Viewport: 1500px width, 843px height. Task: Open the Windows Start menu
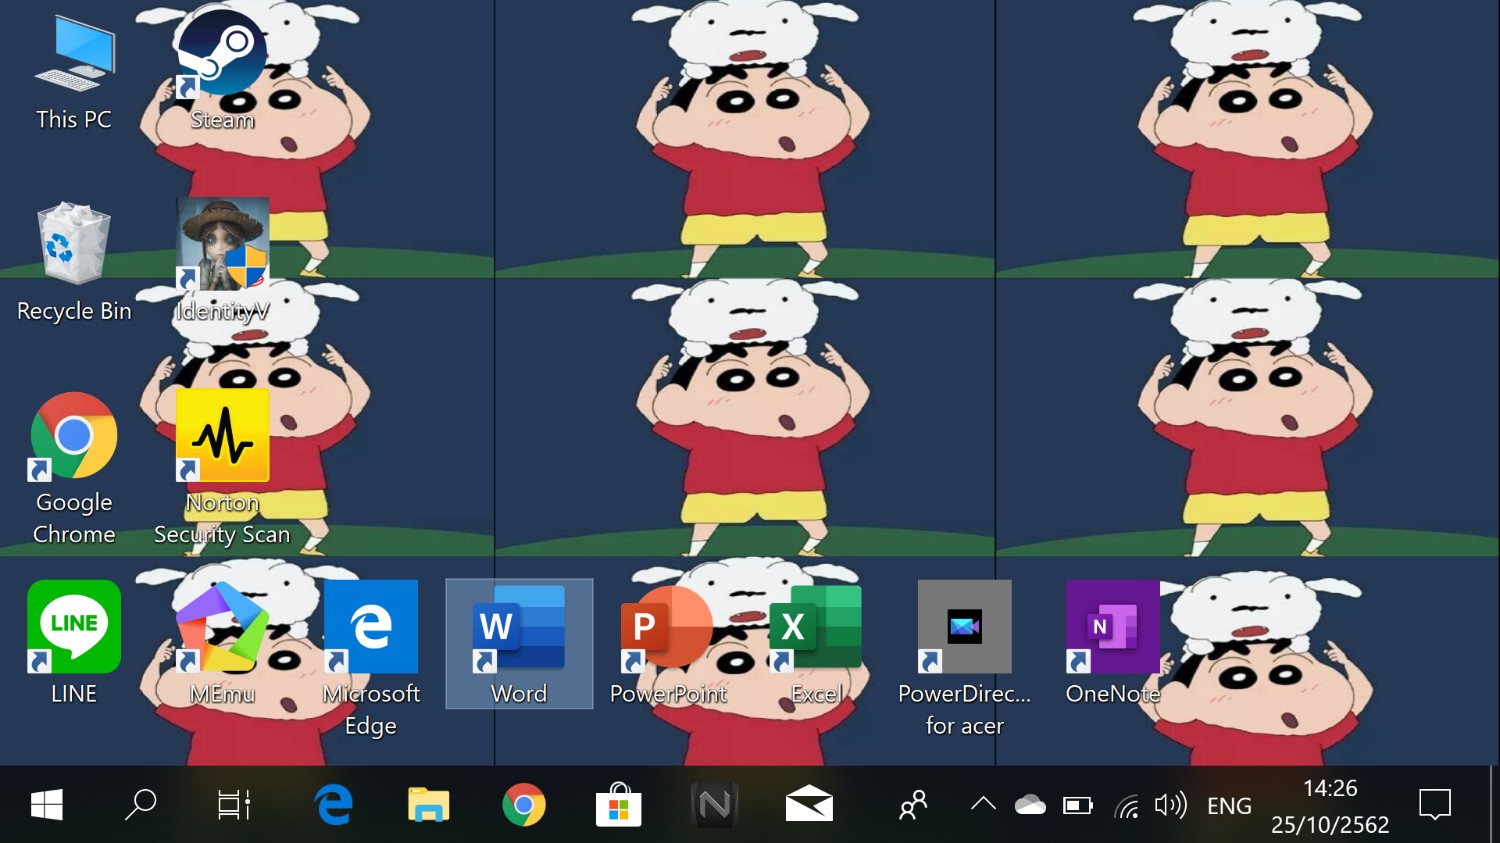pyautogui.click(x=47, y=805)
